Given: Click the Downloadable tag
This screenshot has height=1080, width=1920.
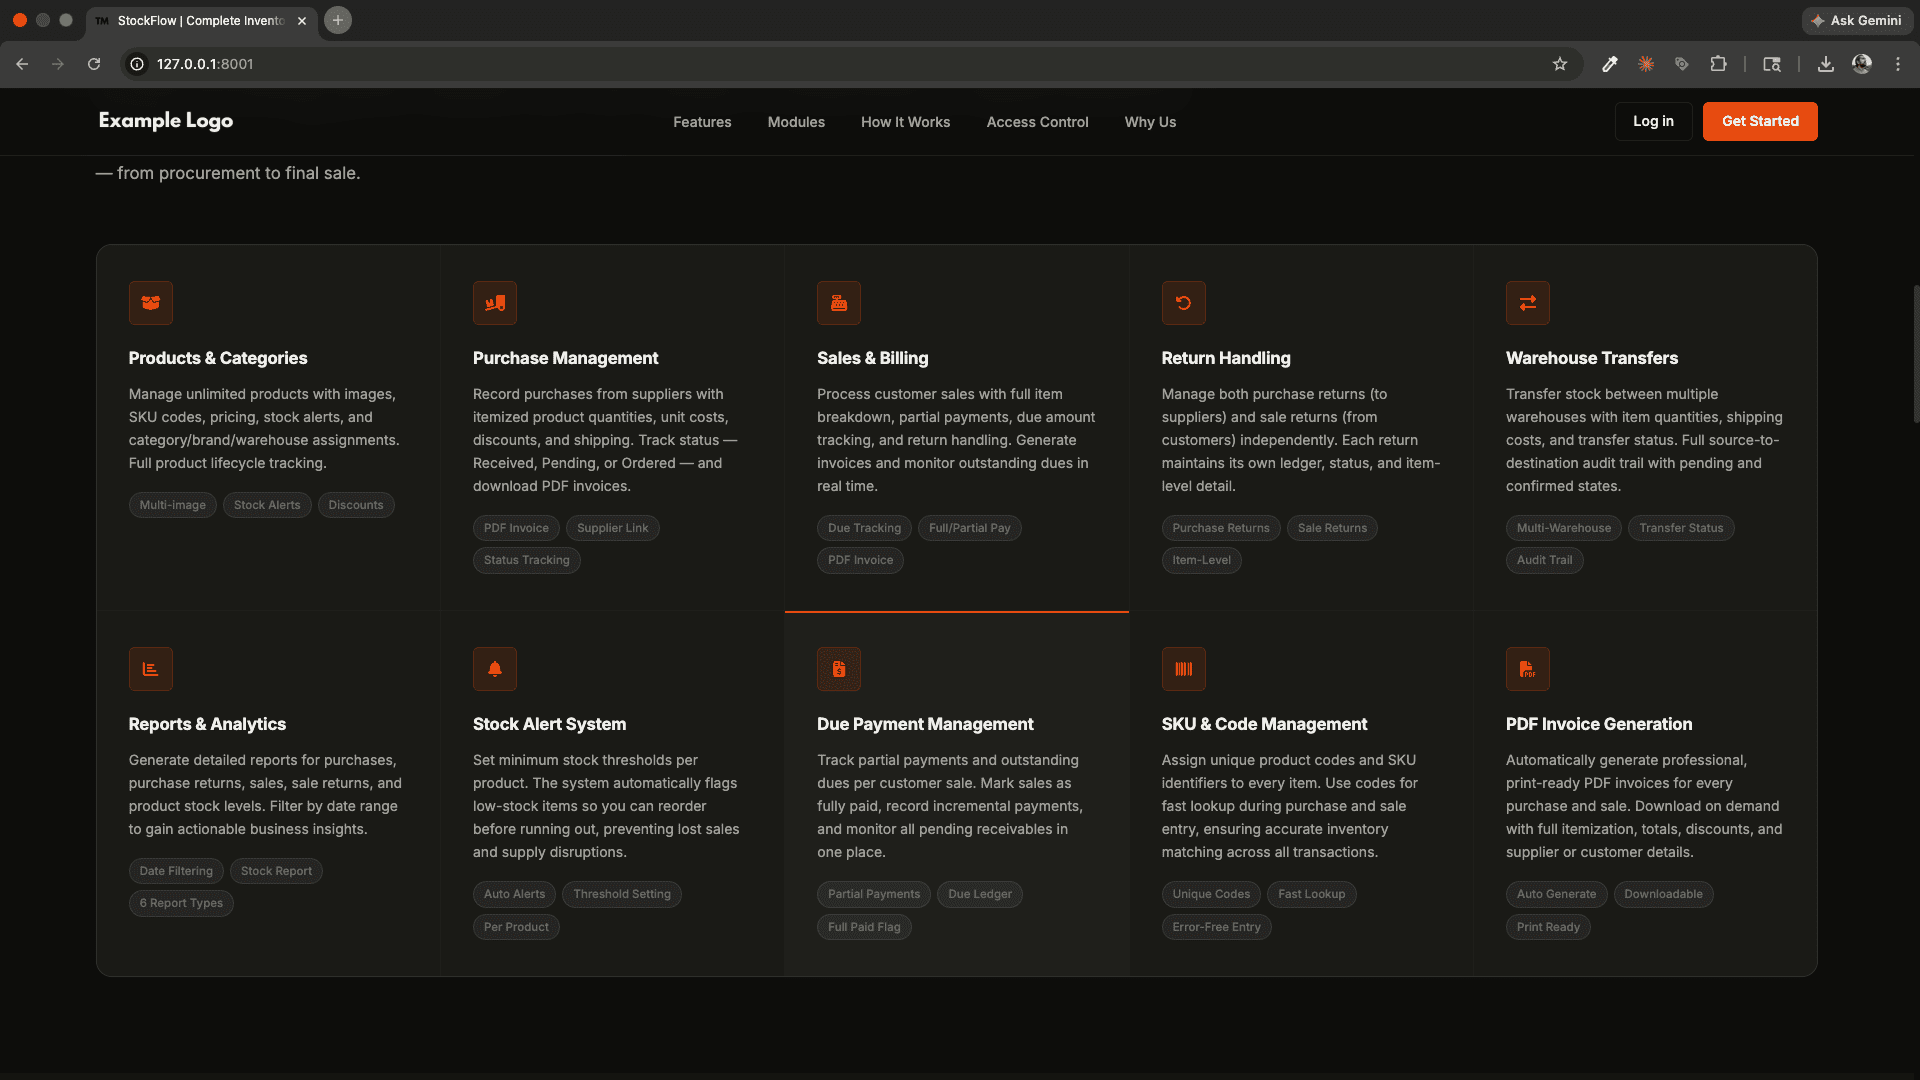Looking at the screenshot, I should coord(1663,894).
